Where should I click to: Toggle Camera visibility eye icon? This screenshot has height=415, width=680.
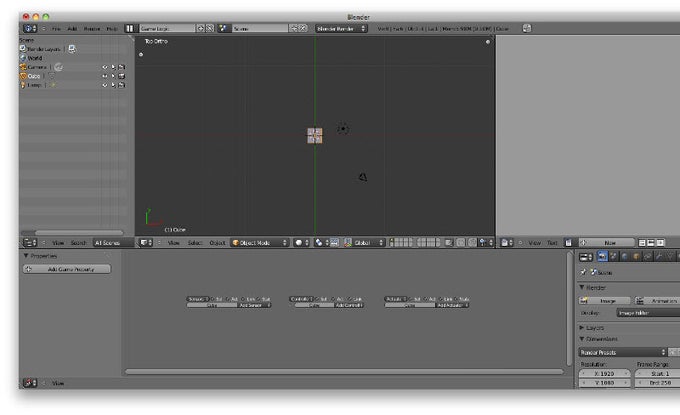coord(105,67)
